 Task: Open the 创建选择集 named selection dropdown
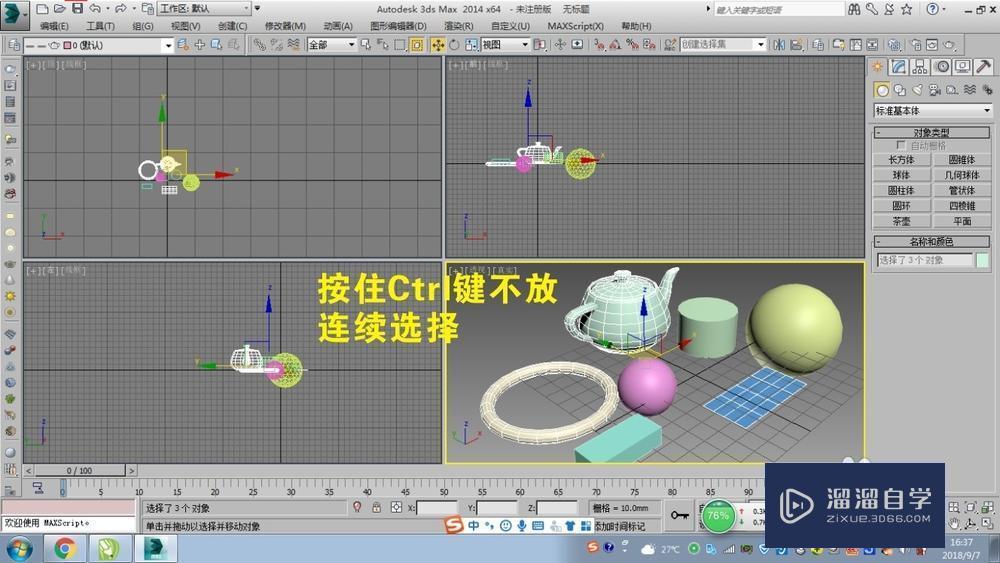click(723, 45)
